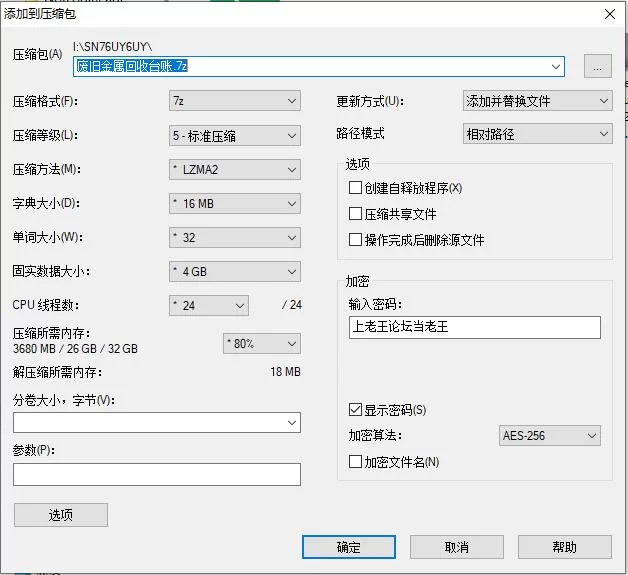628x575 pixels.
Task: Open the 加密算法 AES-256 dropdown
Action: coord(550,435)
